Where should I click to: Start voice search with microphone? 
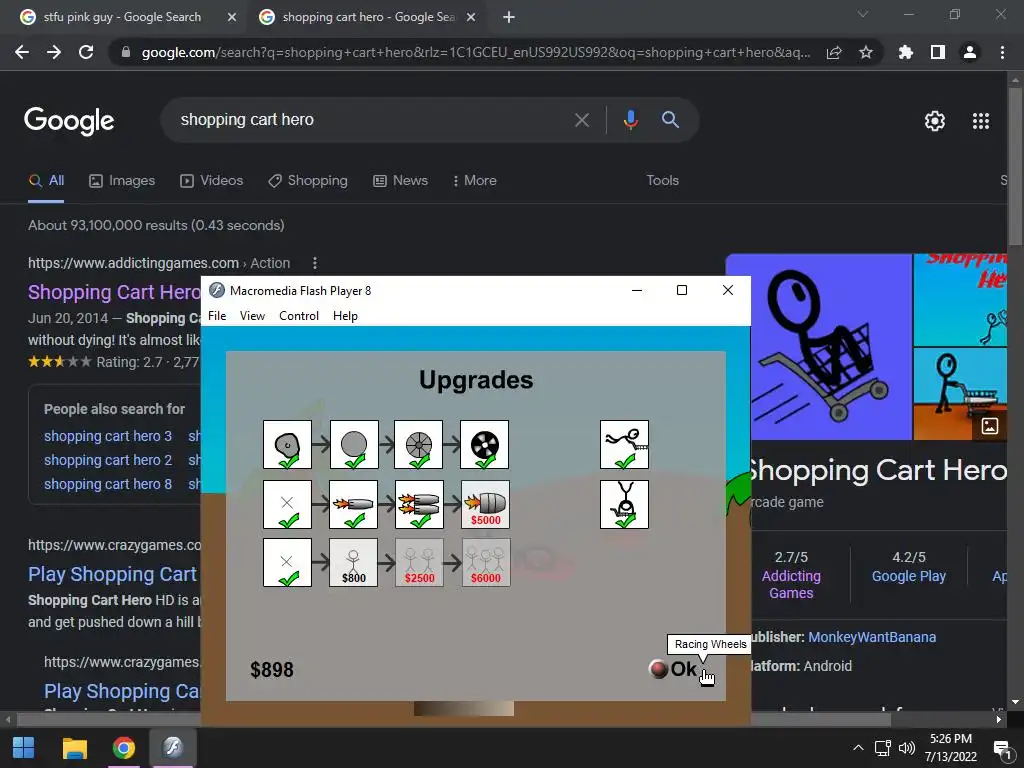[630, 120]
